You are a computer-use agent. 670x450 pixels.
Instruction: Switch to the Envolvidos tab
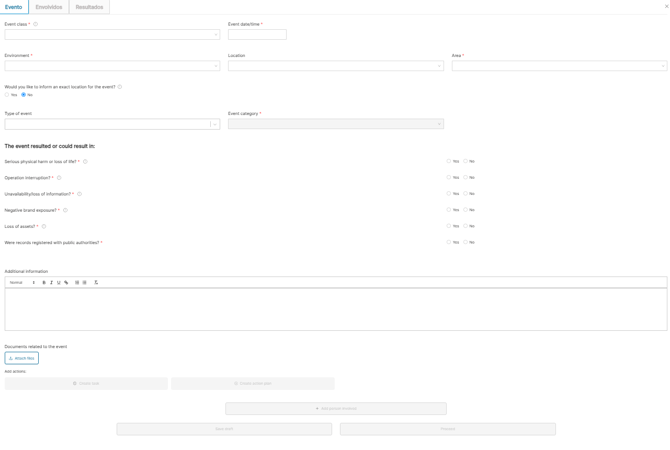pos(49,7)
